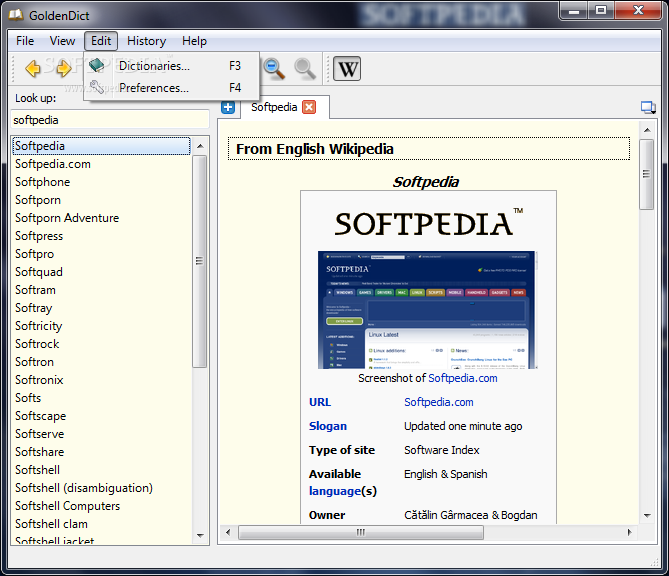Go forward with the right arrow icon

(64, 68)
